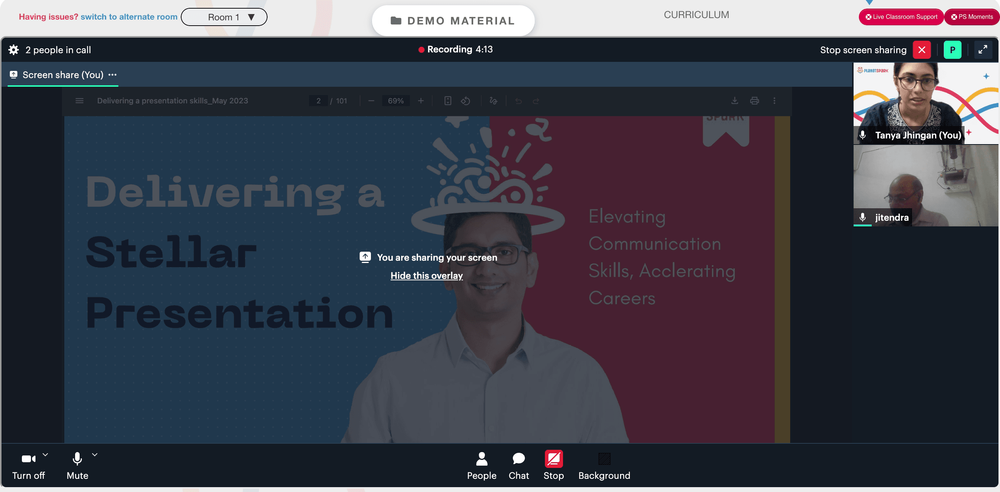The width and height of the screenshot is (1000, 492).
Task: Click microphone icon on jitendra's tile
Action: coord(862,218)
